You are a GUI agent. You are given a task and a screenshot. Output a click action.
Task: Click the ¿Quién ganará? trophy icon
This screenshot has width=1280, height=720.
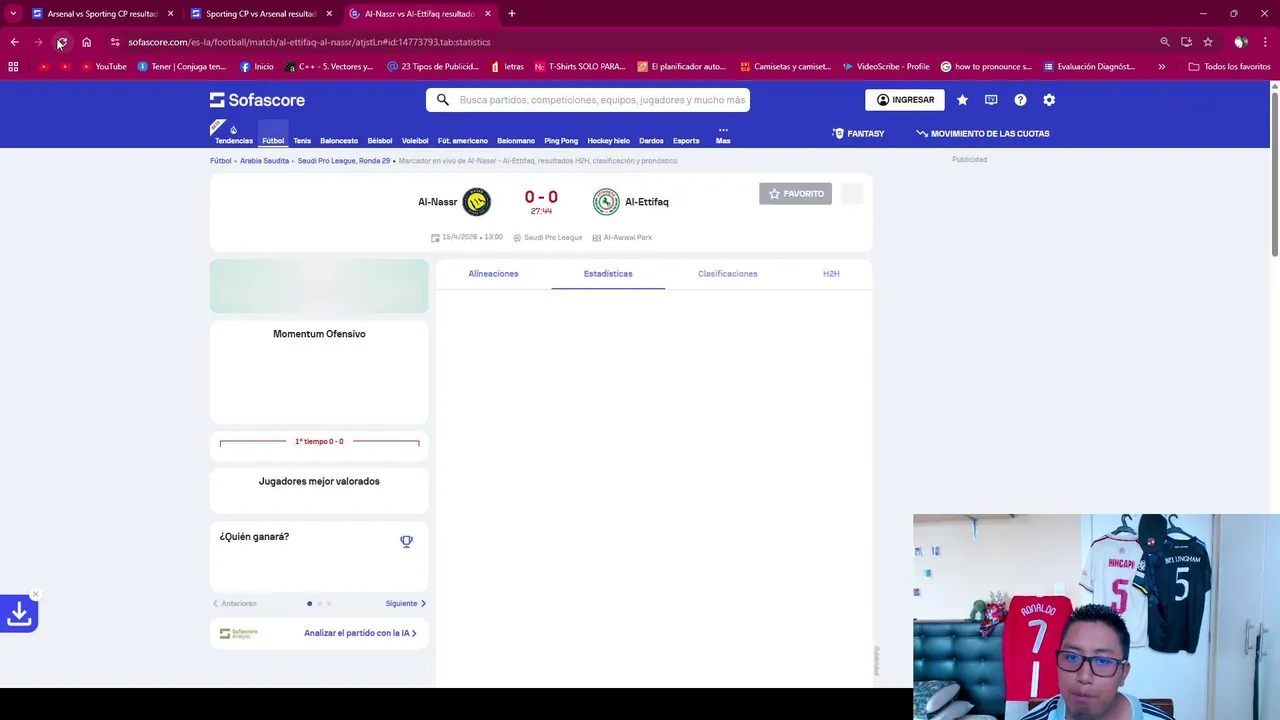point(406,541)
